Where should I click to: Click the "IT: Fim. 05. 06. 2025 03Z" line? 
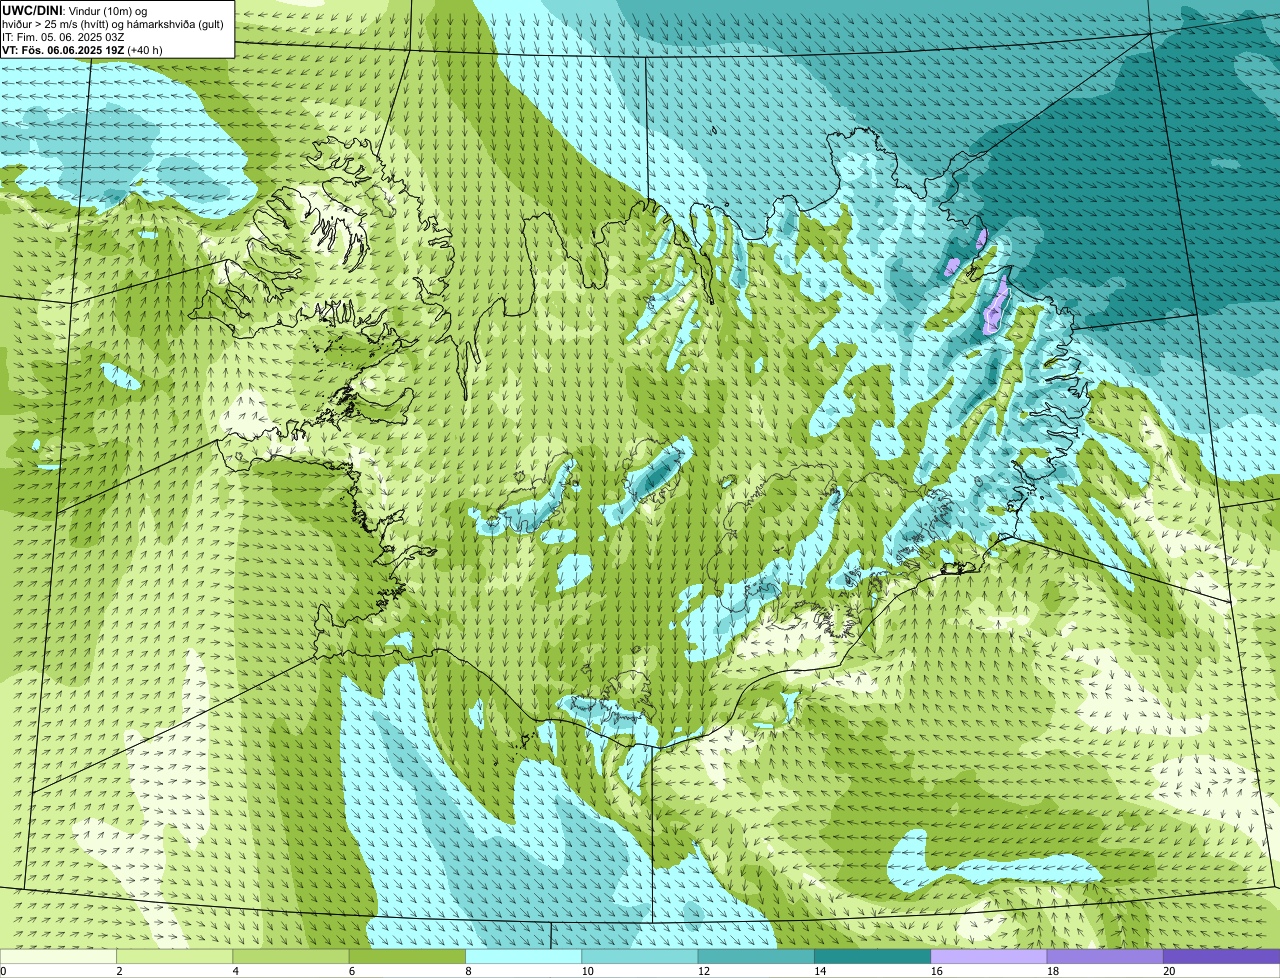pos(63,36)
